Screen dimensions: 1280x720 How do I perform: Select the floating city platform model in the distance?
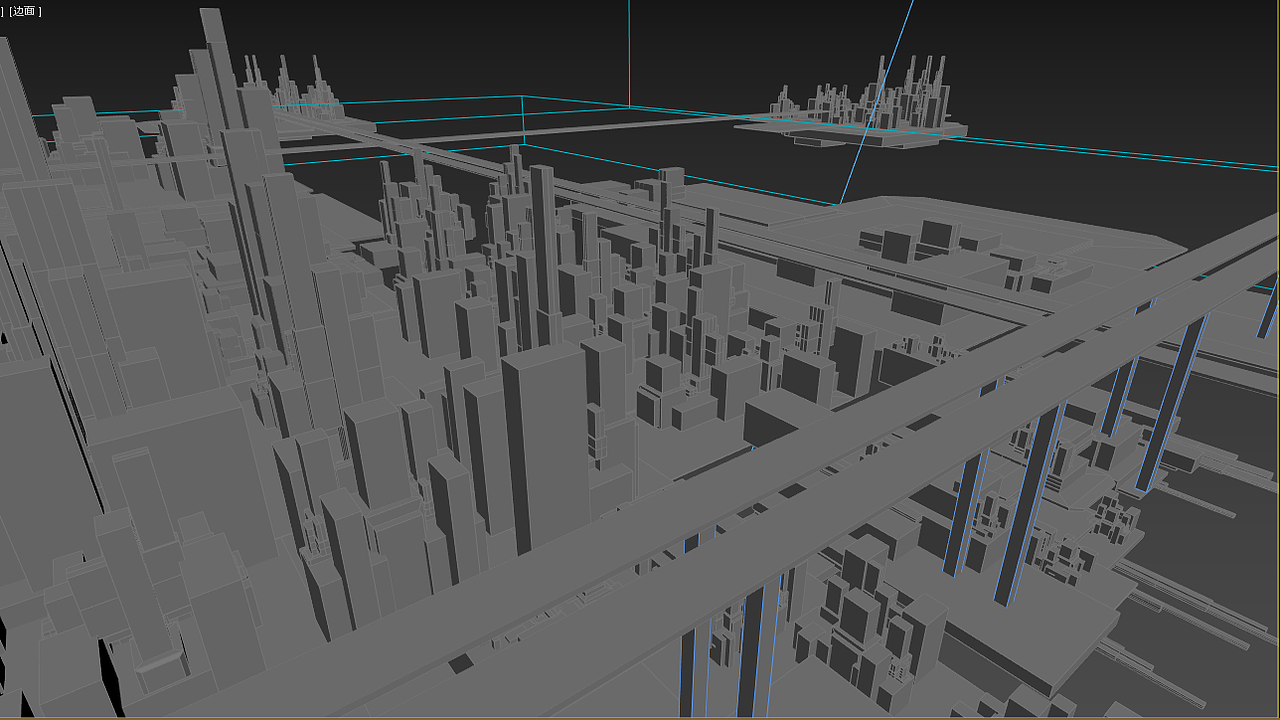[x=851, y=103]
